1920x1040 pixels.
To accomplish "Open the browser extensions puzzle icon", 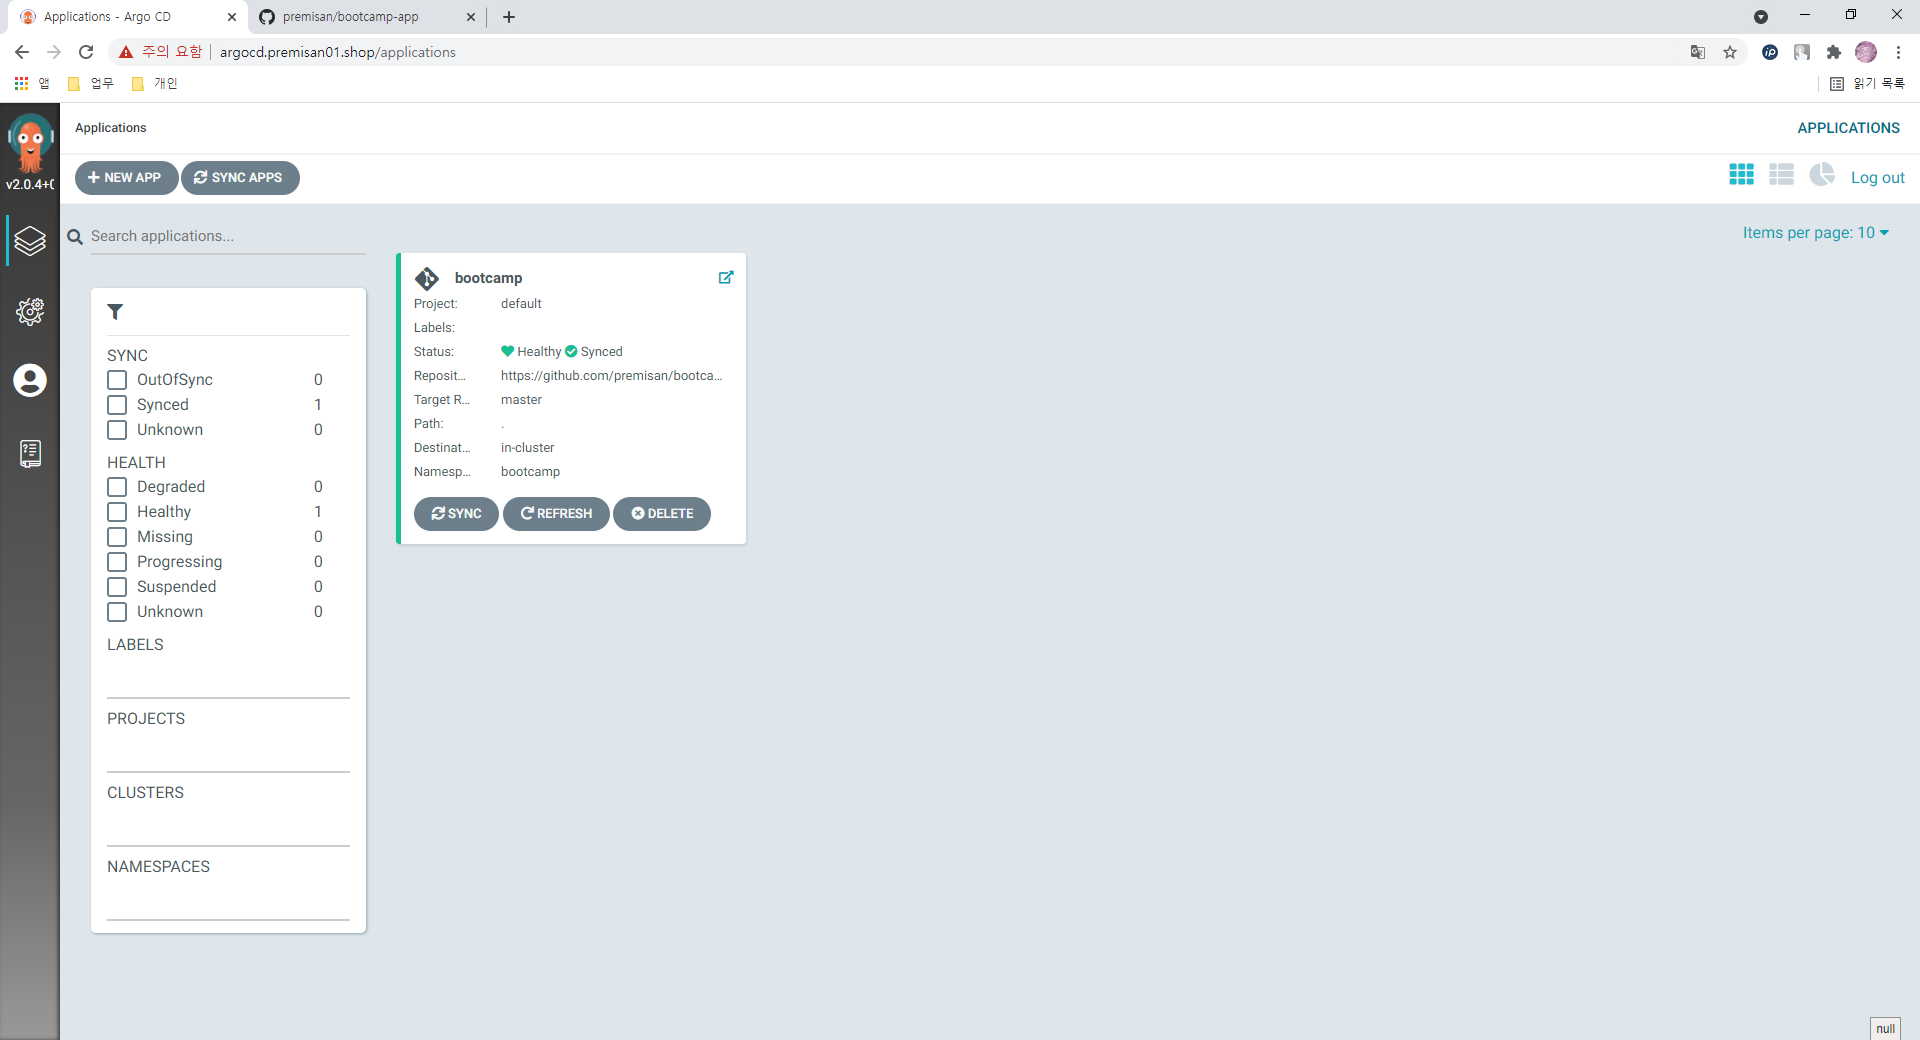I will [x=1833, y=52].
